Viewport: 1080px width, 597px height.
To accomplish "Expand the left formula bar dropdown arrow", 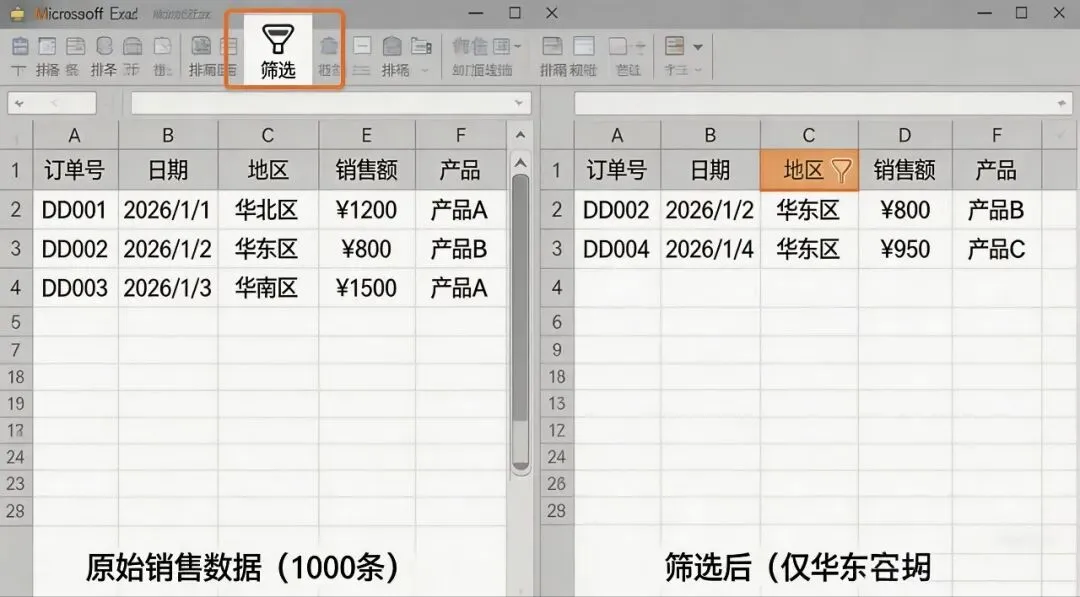I will [x=518, y=103].
